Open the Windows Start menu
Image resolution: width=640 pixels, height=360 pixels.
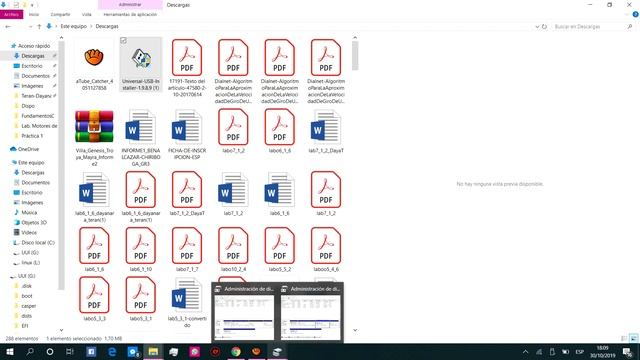[9, 351]
